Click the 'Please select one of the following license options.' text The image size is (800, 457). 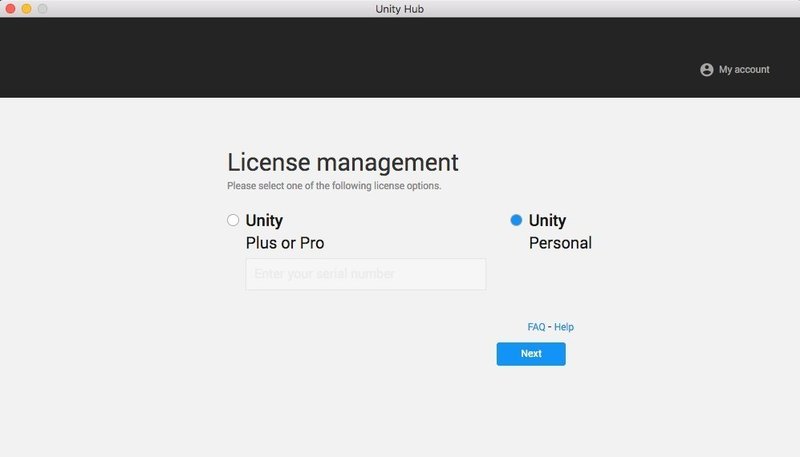pos(334,186)
